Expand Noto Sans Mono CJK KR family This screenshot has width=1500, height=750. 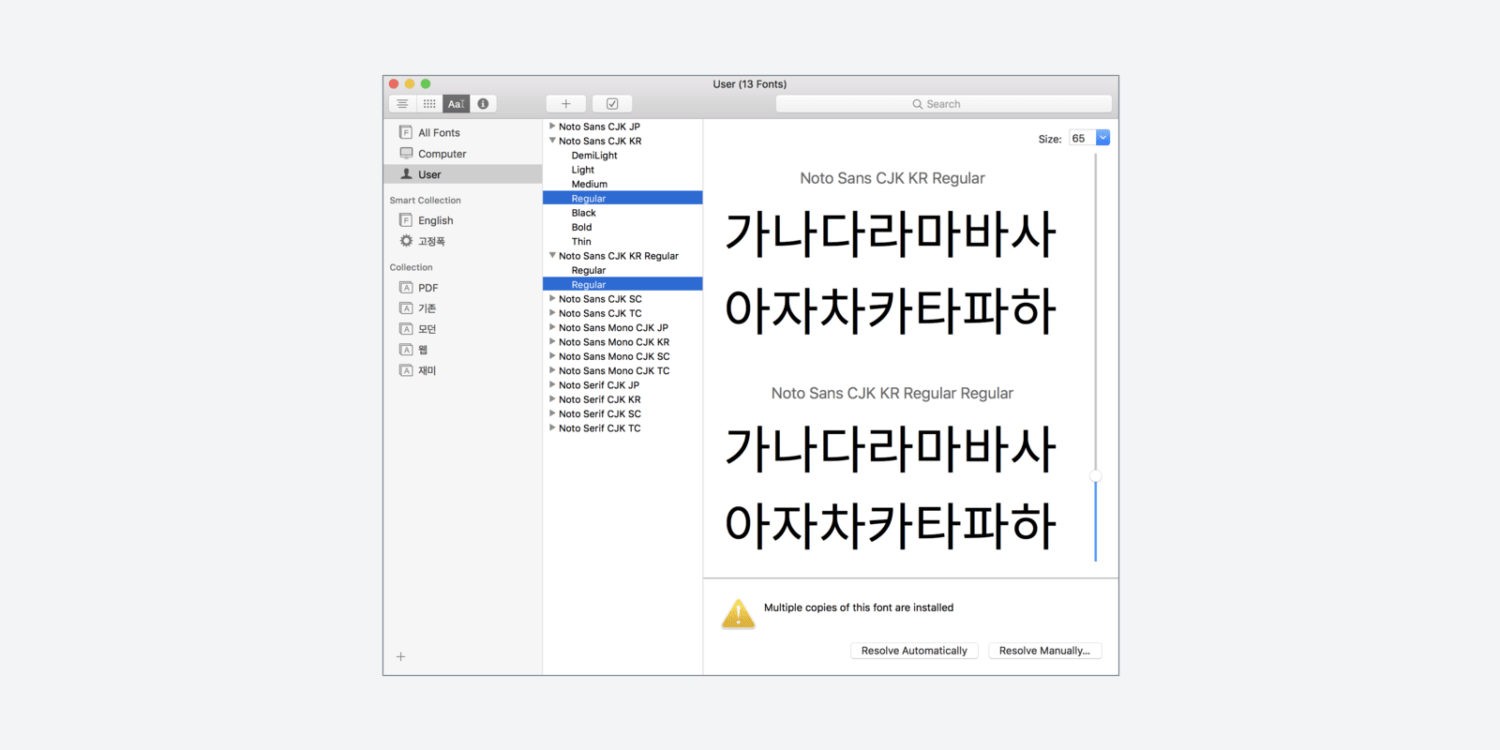click(x=552, y=342)
